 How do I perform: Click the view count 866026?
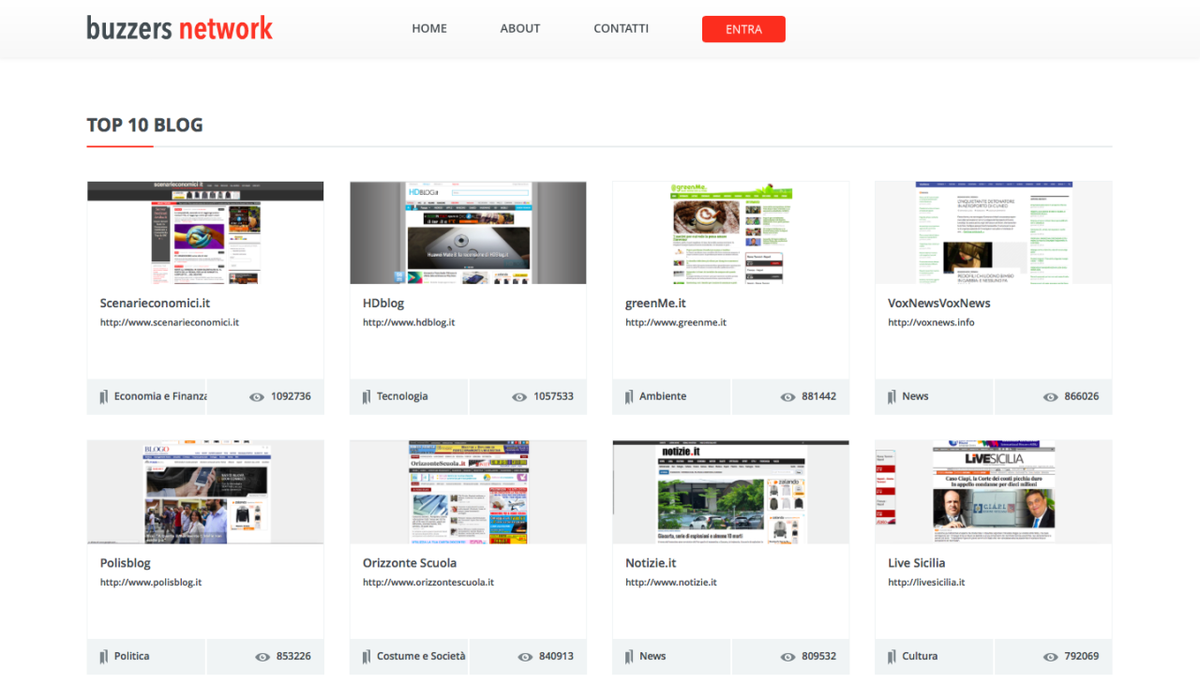(x=1082, y=396)
